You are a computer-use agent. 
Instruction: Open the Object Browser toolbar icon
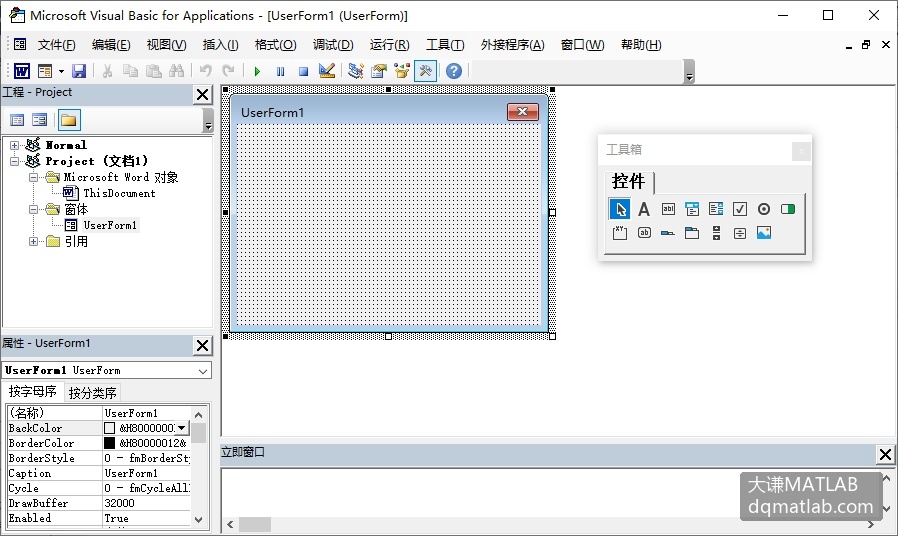click(x=402, y=71)
